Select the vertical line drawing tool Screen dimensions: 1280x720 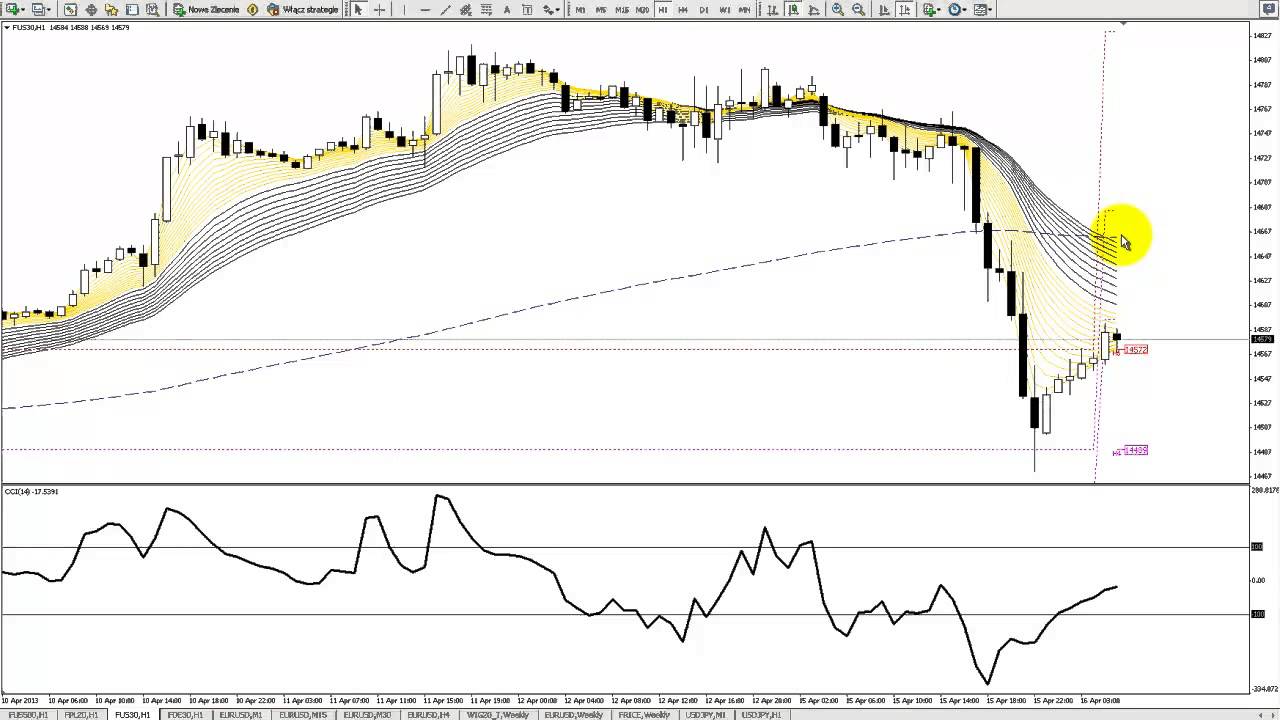(x=404, y=9)
